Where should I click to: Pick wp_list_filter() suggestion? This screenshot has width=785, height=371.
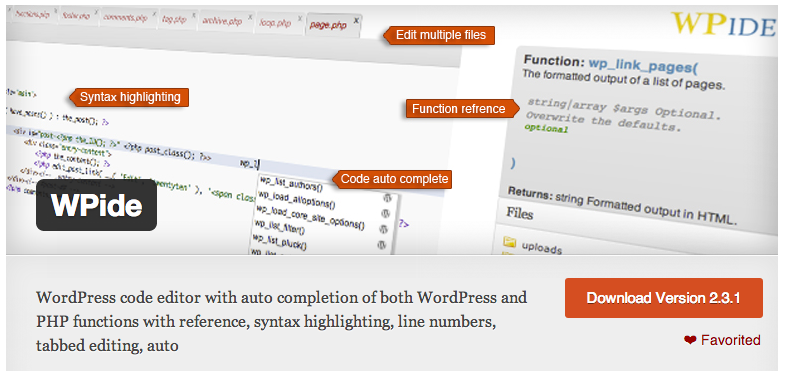(279, 228)
